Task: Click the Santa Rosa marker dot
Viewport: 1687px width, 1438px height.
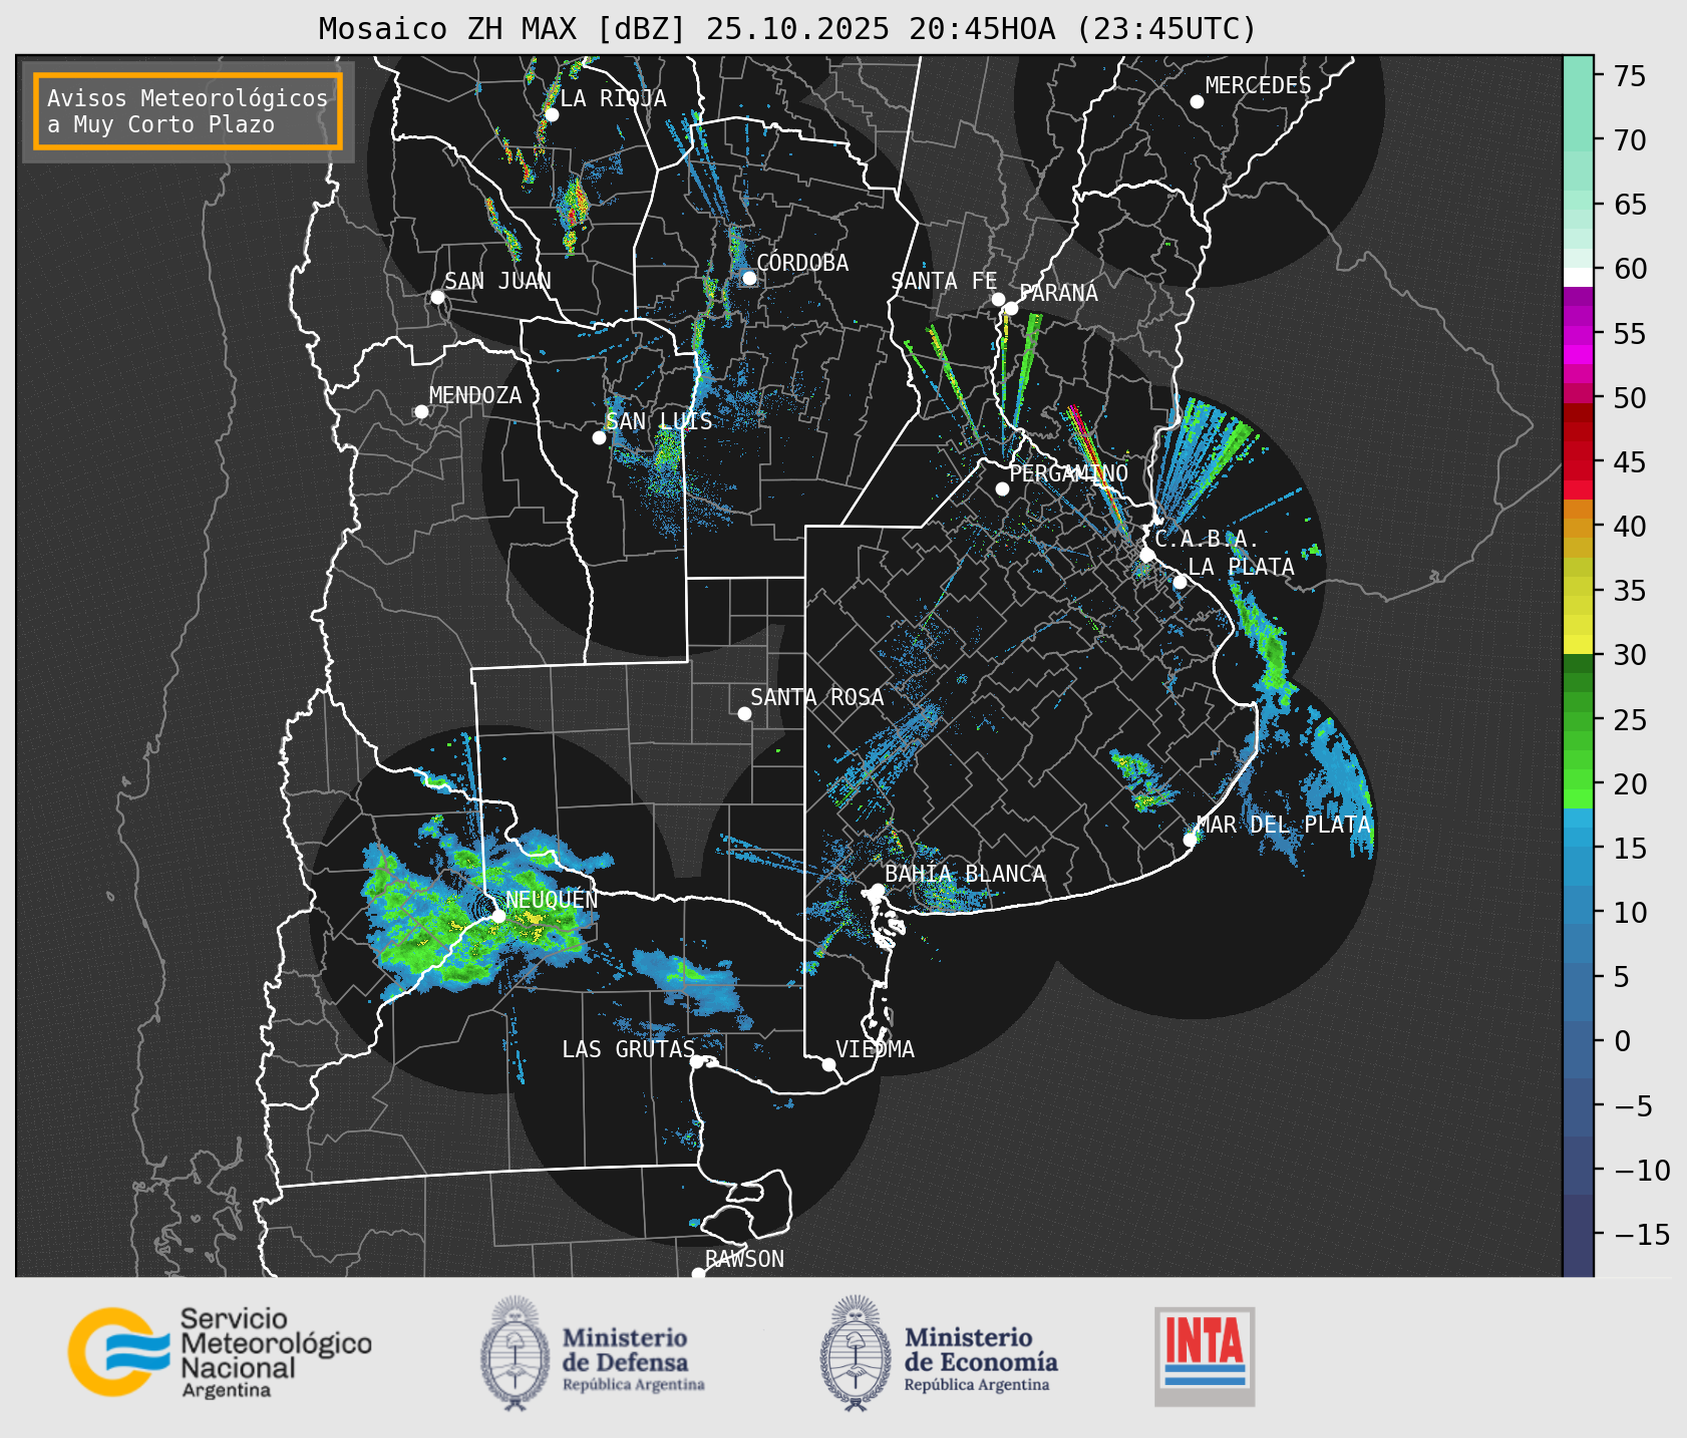Action: coord(744,713)
